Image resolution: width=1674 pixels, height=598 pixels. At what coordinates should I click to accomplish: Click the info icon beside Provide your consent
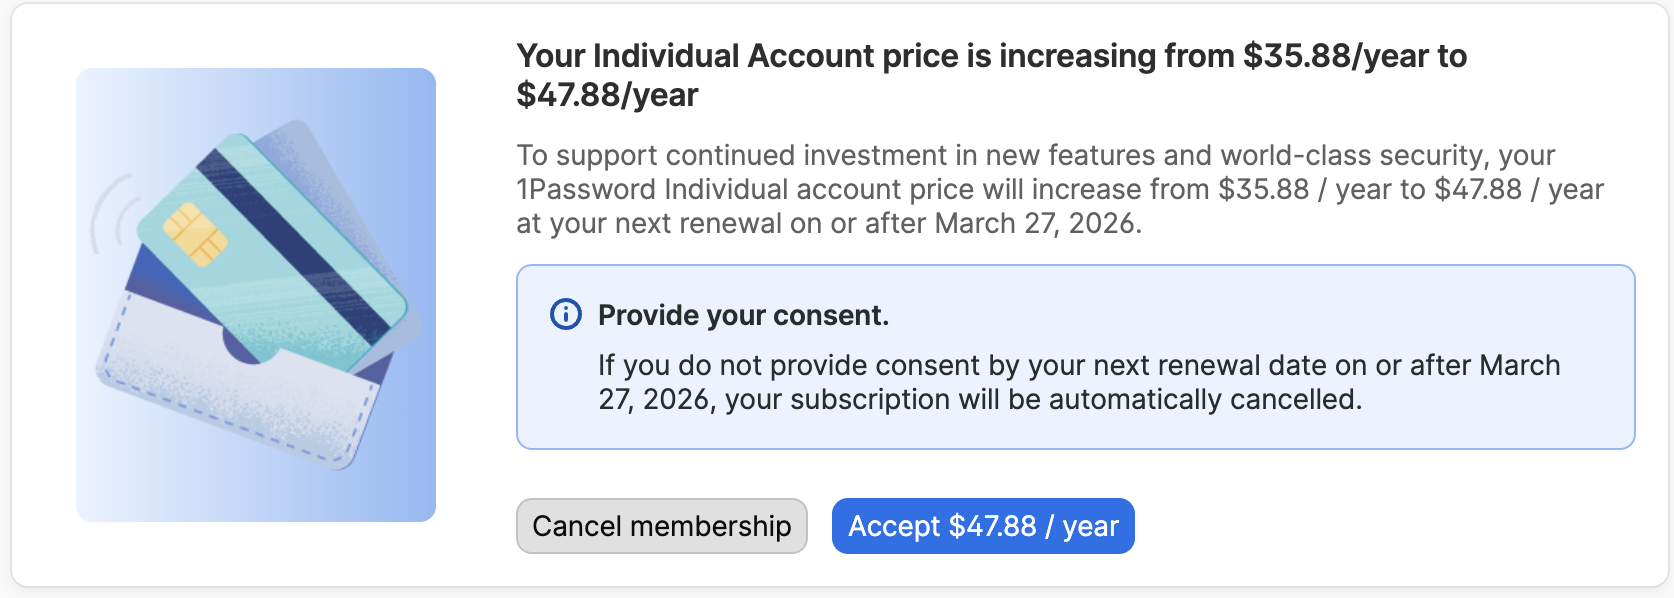[566, 315]
